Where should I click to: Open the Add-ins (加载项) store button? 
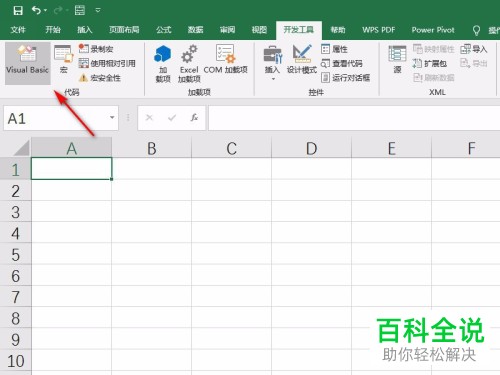[163, 64]
